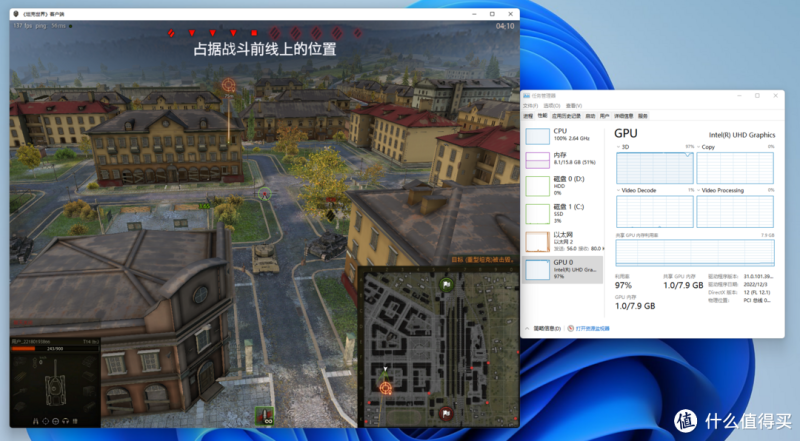The height and width of the screenshot is (441, 800).
Task: Open the Video Decode graph dropdown
Action: coord(621,190)
